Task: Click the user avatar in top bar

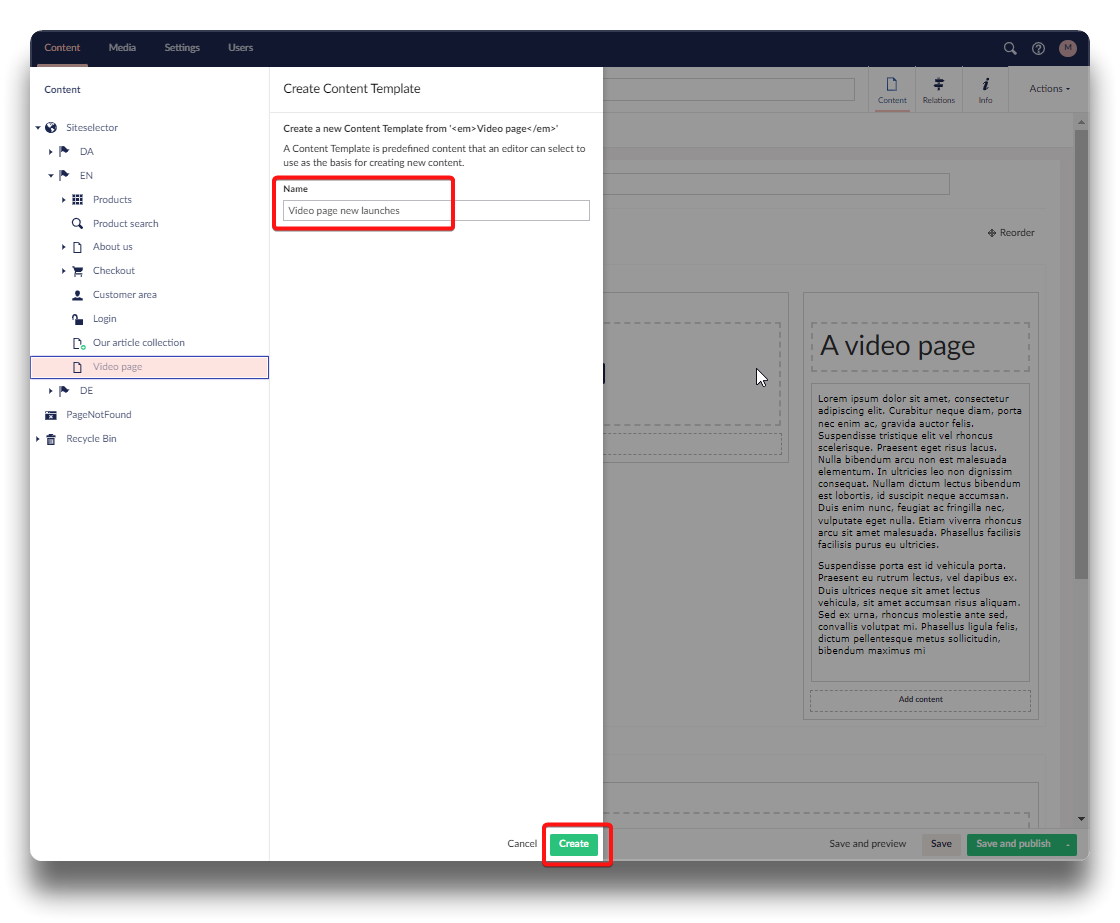Action: click(x=1067, y=48)
